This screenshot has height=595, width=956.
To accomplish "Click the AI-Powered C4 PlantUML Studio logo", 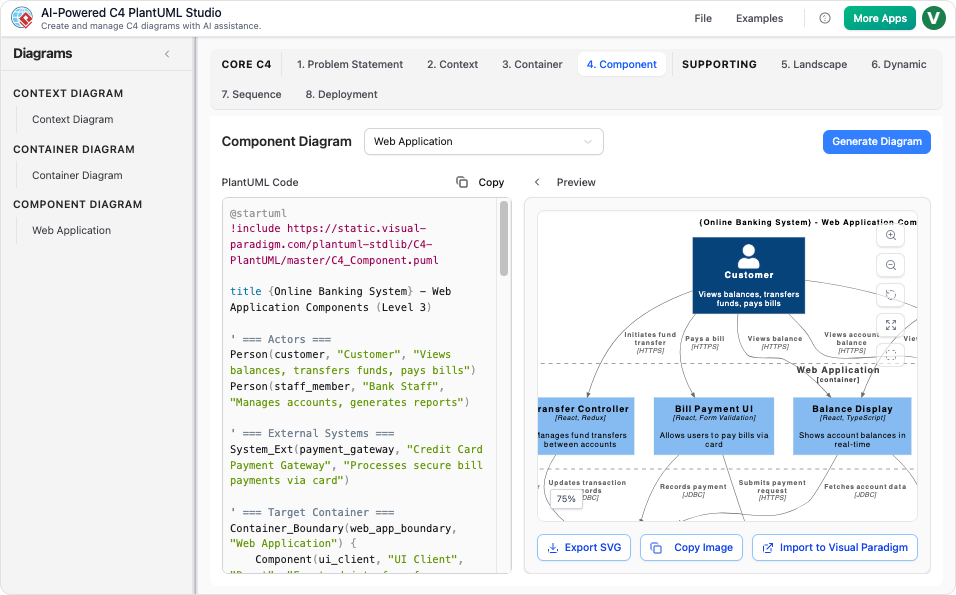I will 22,18.
